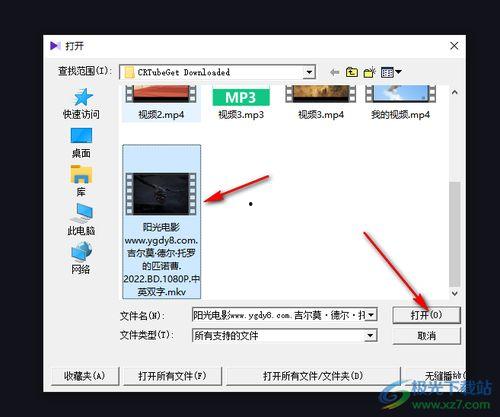Viewport: 500px width, 417px height.
Task: Click the file name text field
Action: click(279, 315)
